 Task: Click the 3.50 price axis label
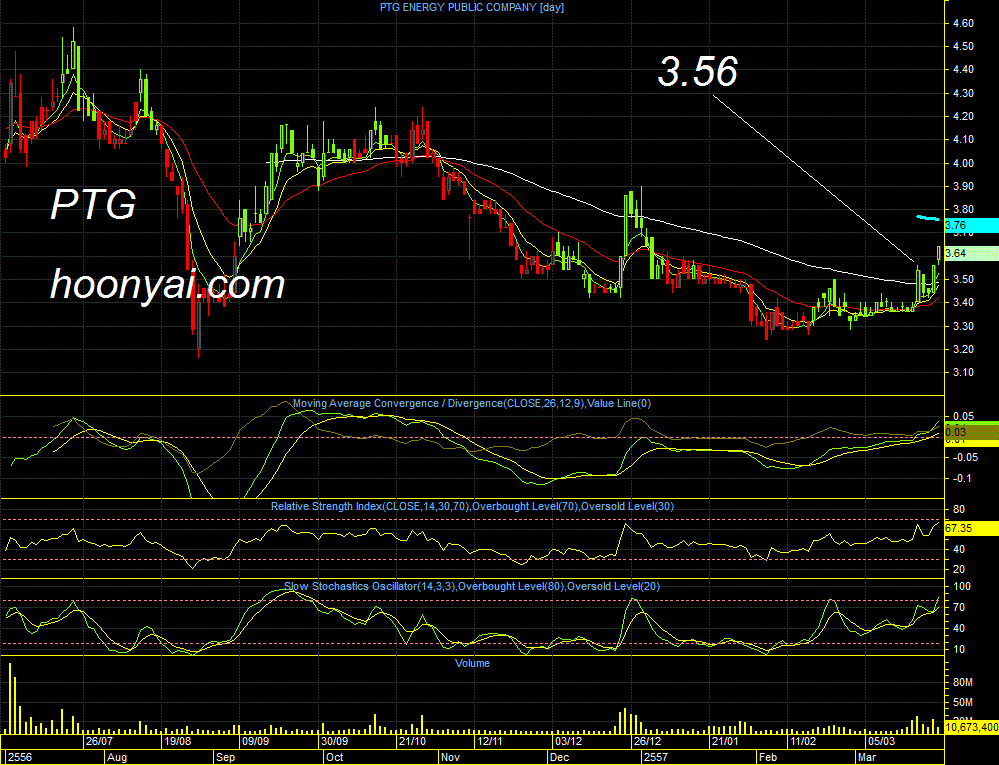[963, 279]
